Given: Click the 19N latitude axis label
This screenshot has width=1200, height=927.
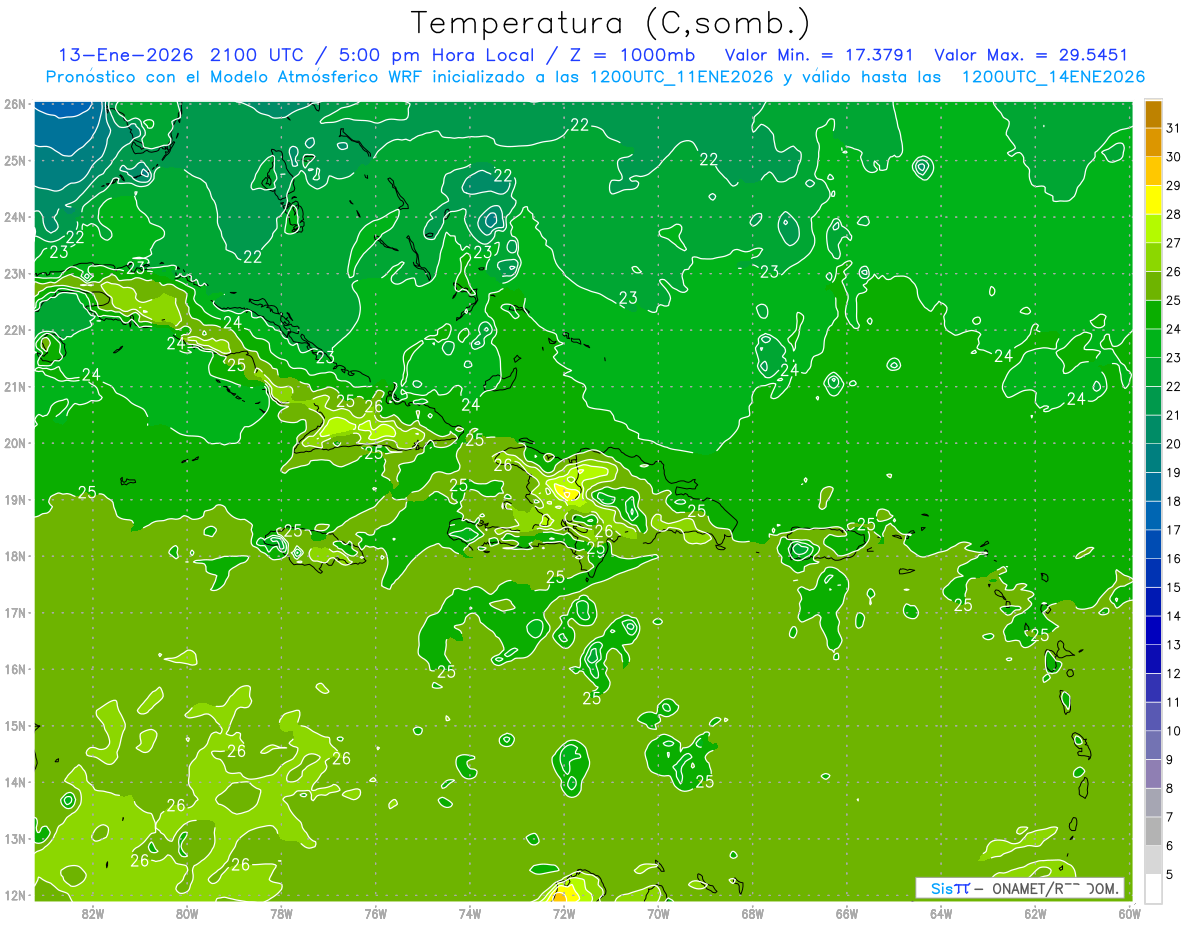Looking at the screenshot, I should pyautogui.click(x=16, y=500).
